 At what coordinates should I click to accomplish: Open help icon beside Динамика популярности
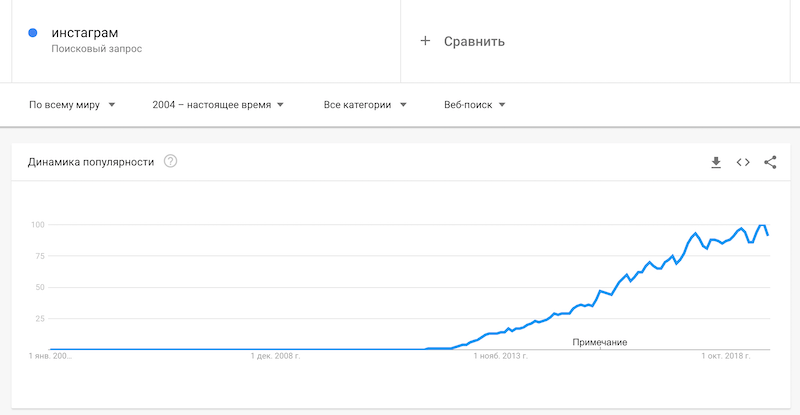170,162
